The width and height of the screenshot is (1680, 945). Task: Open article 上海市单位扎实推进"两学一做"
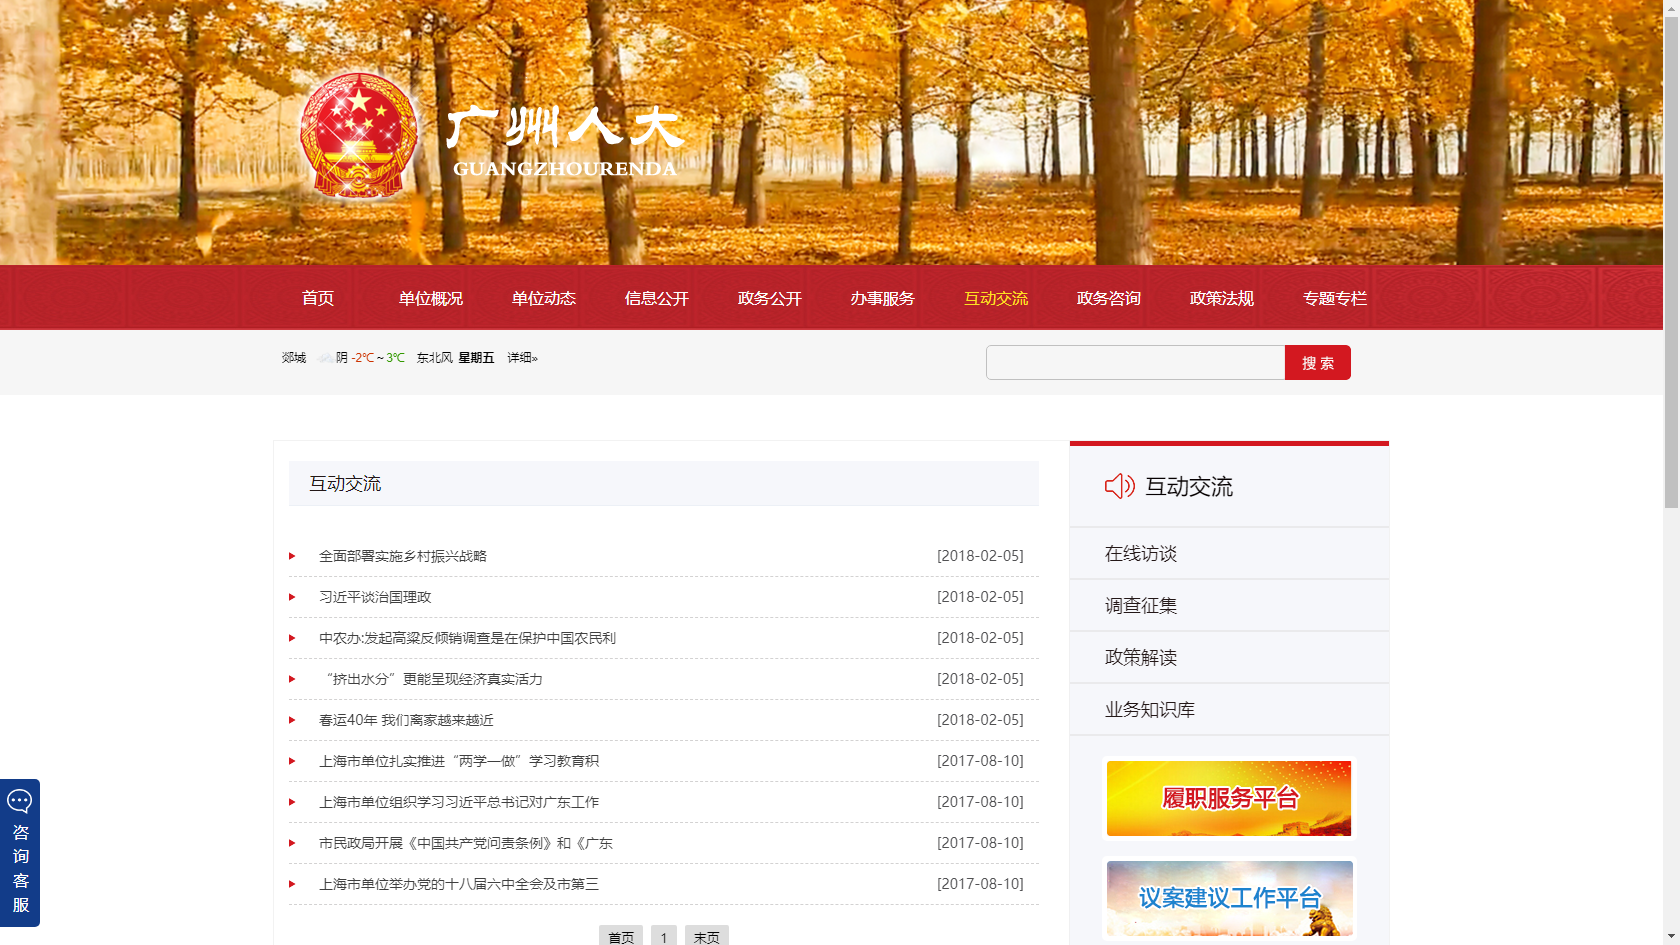[459, 761]
